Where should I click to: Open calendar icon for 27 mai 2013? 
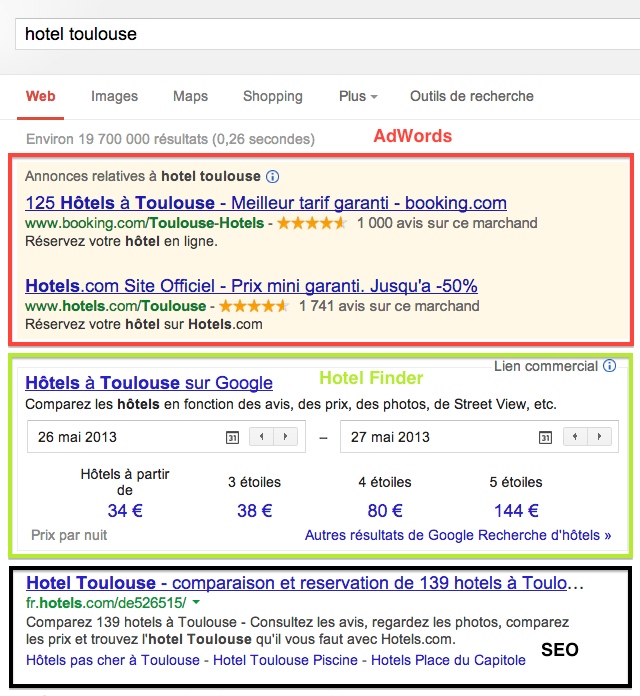pos(545,438)
